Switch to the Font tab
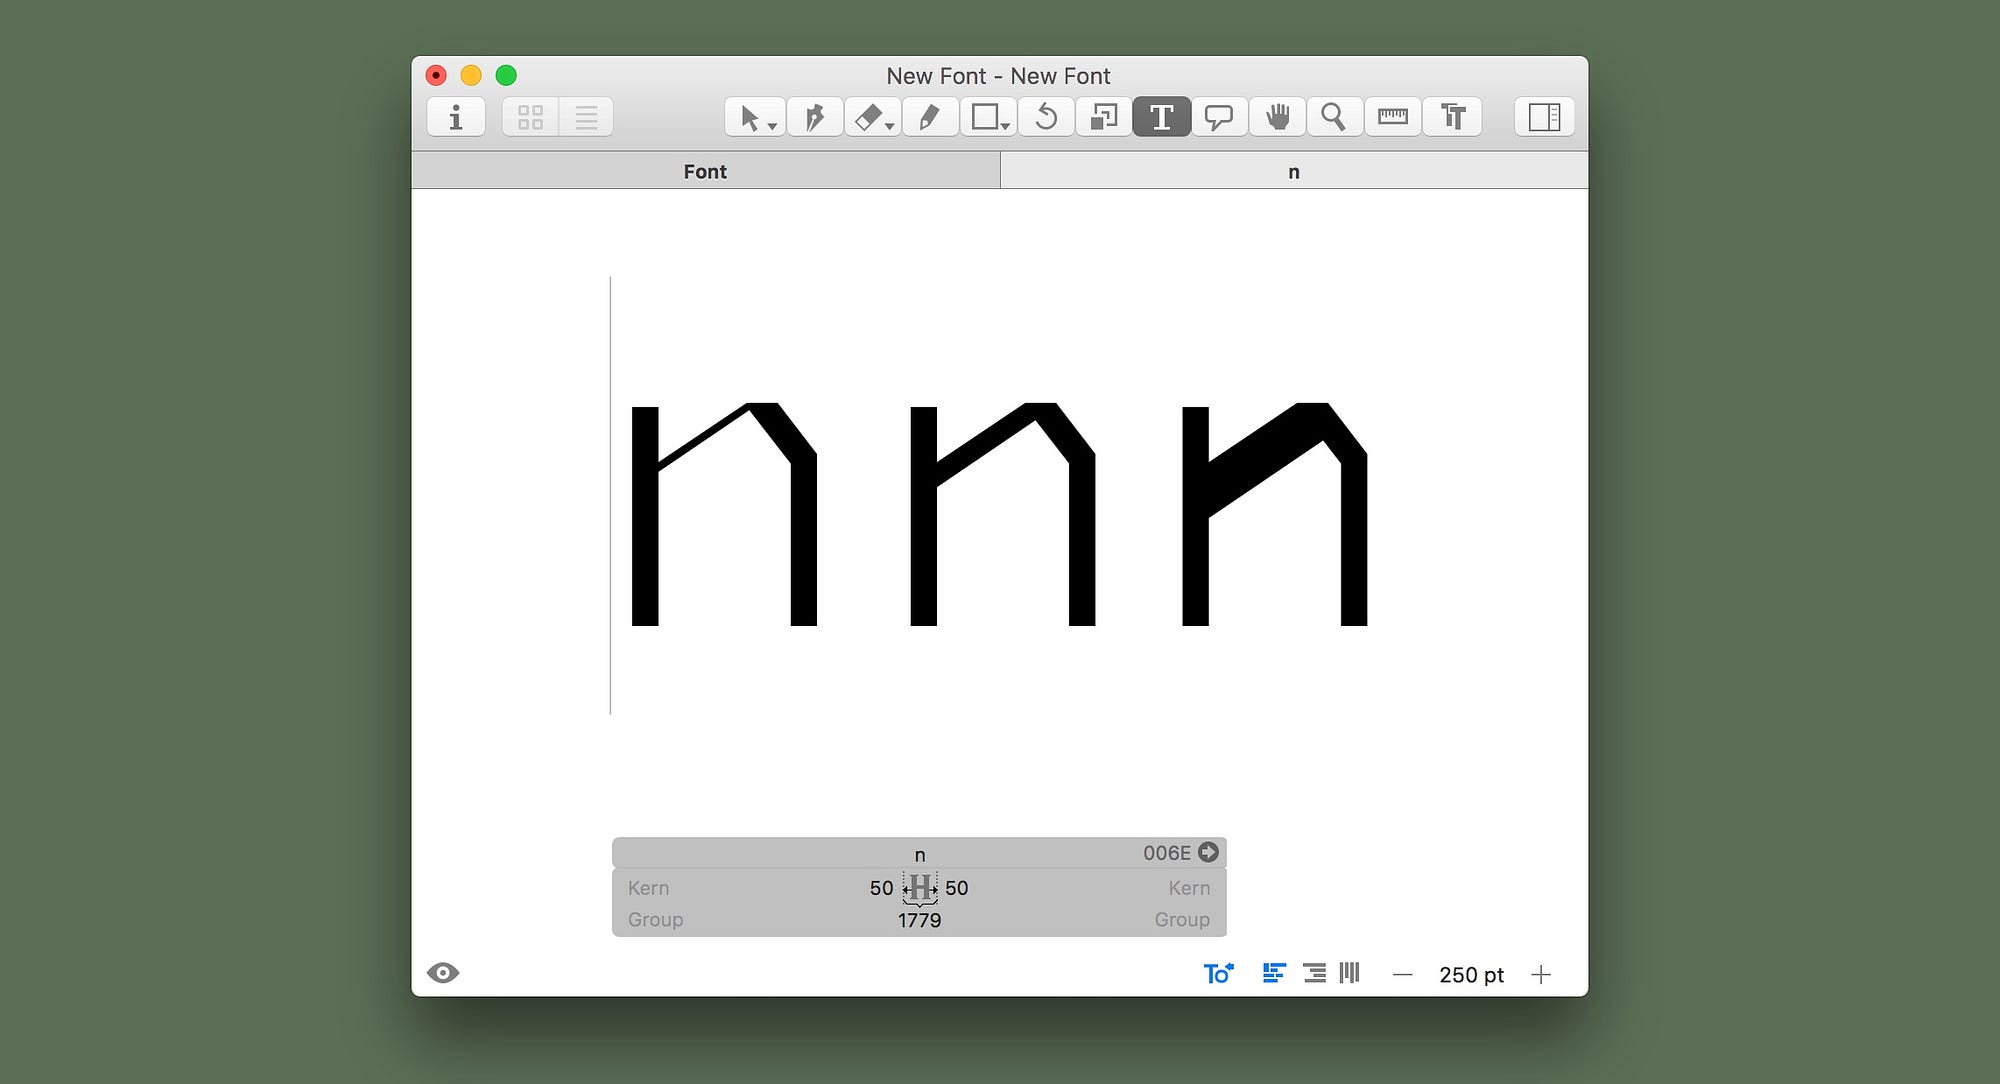 705,171
